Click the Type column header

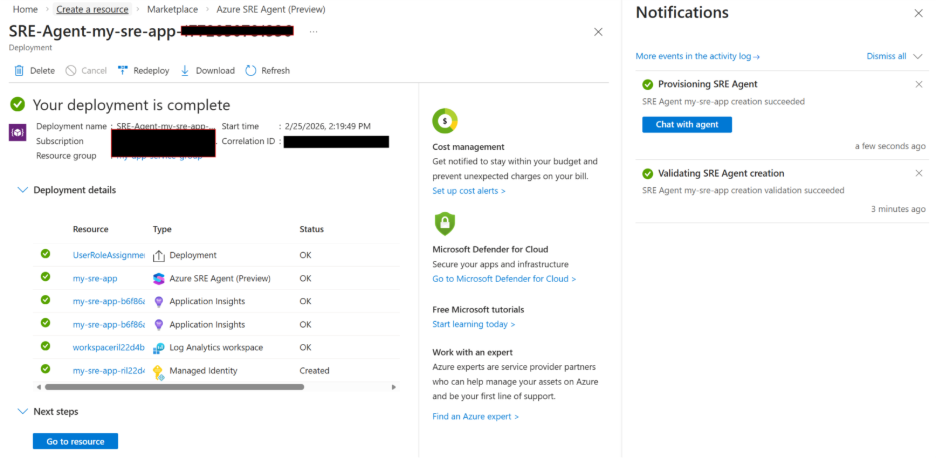(x=162, y=229)
